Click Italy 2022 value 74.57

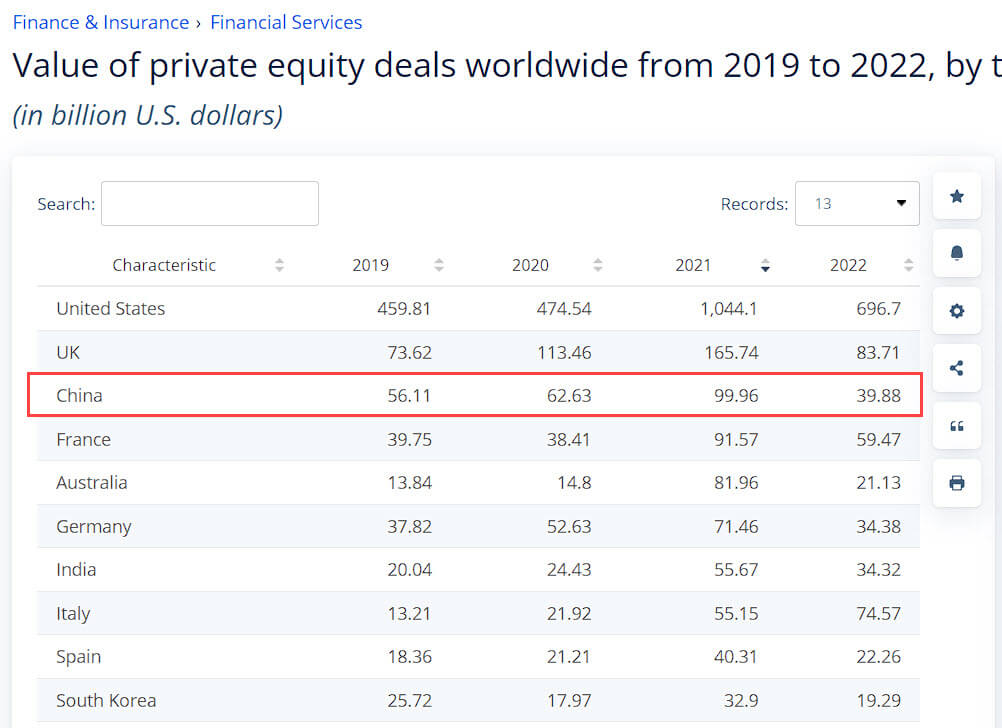pyautogui.click(x=879, y=614)
